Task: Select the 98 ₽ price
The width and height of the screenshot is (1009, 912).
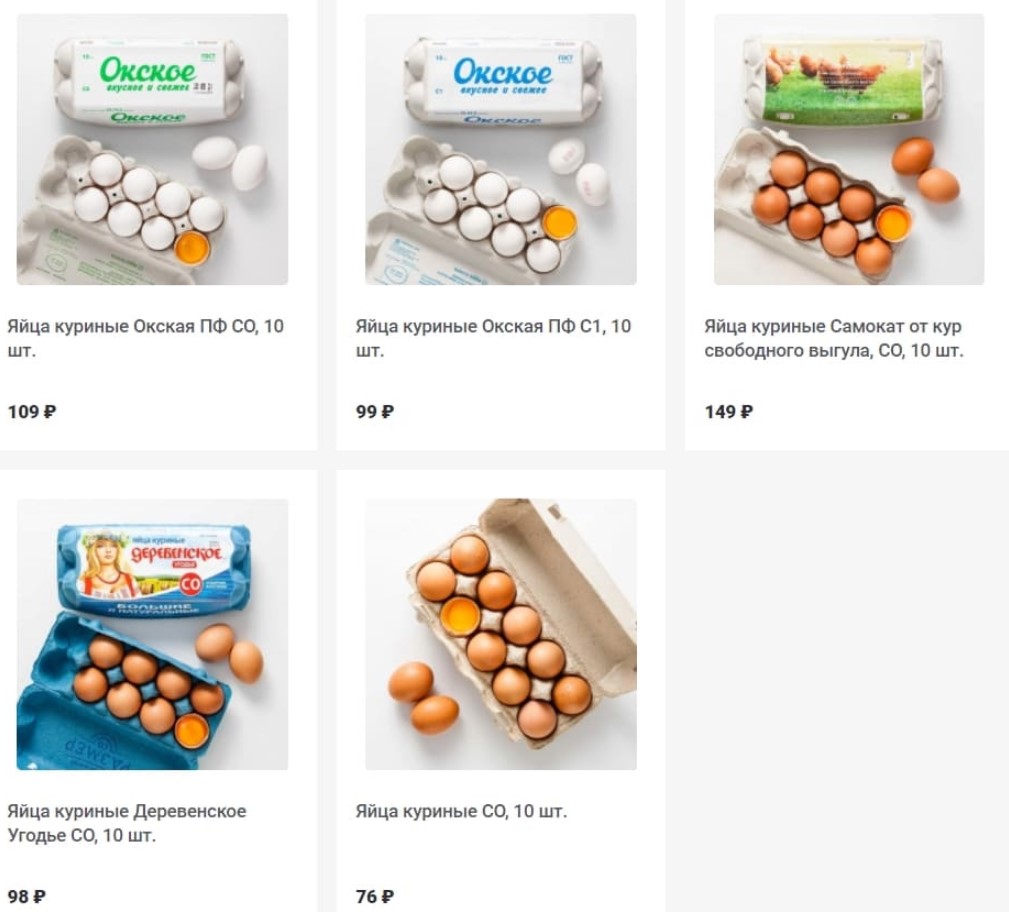Action: pos(26,897)
